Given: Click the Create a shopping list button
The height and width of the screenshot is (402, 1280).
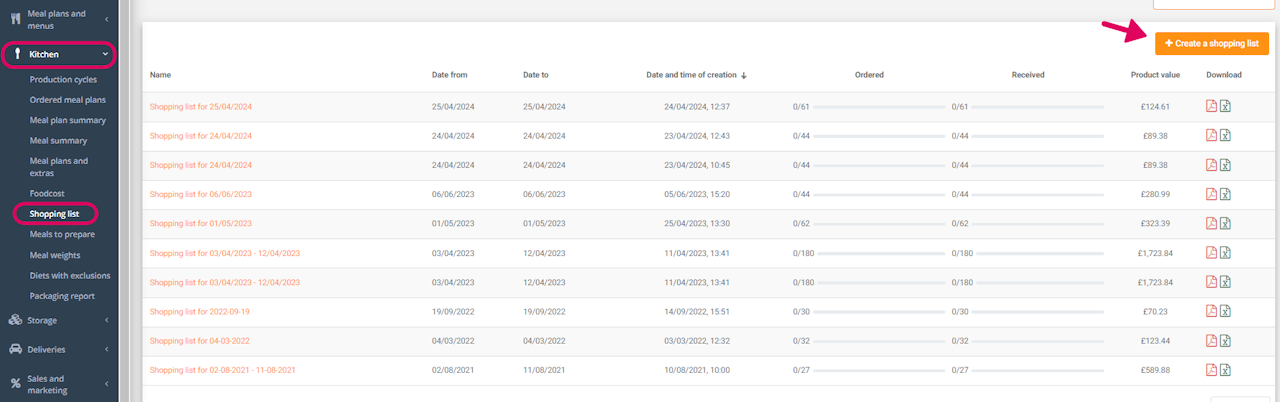Looking at the screenshot, I should (x=1211, y=44).
